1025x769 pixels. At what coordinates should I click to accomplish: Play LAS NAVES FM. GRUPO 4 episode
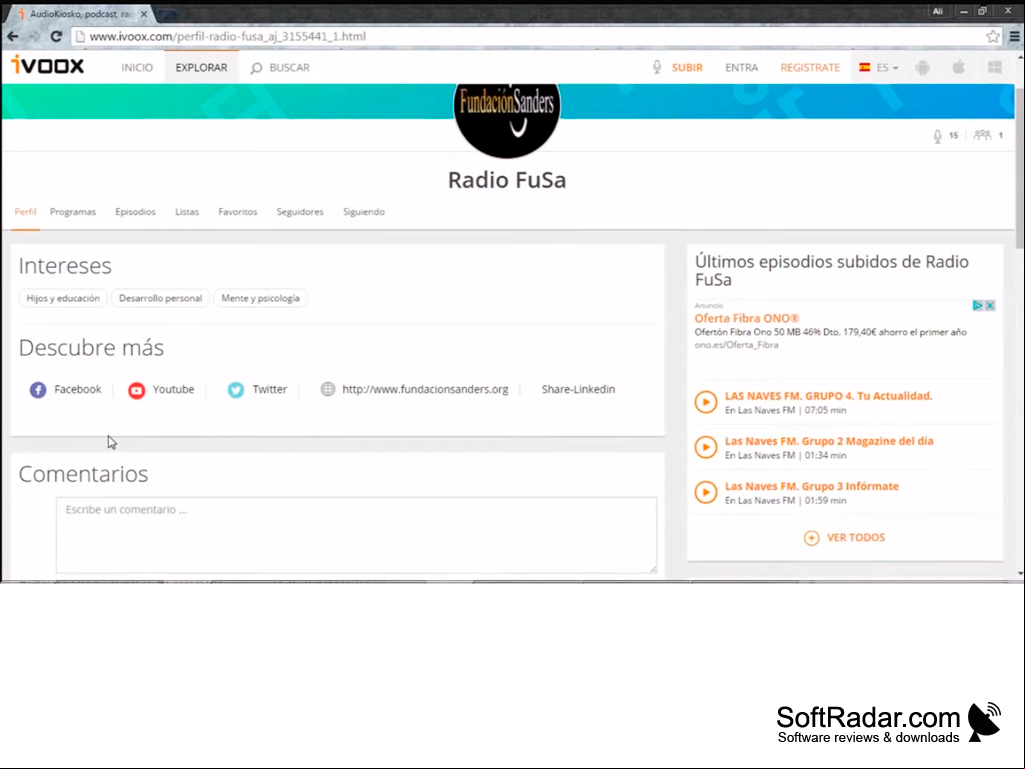pyautogui.click(x=706, y=402)
